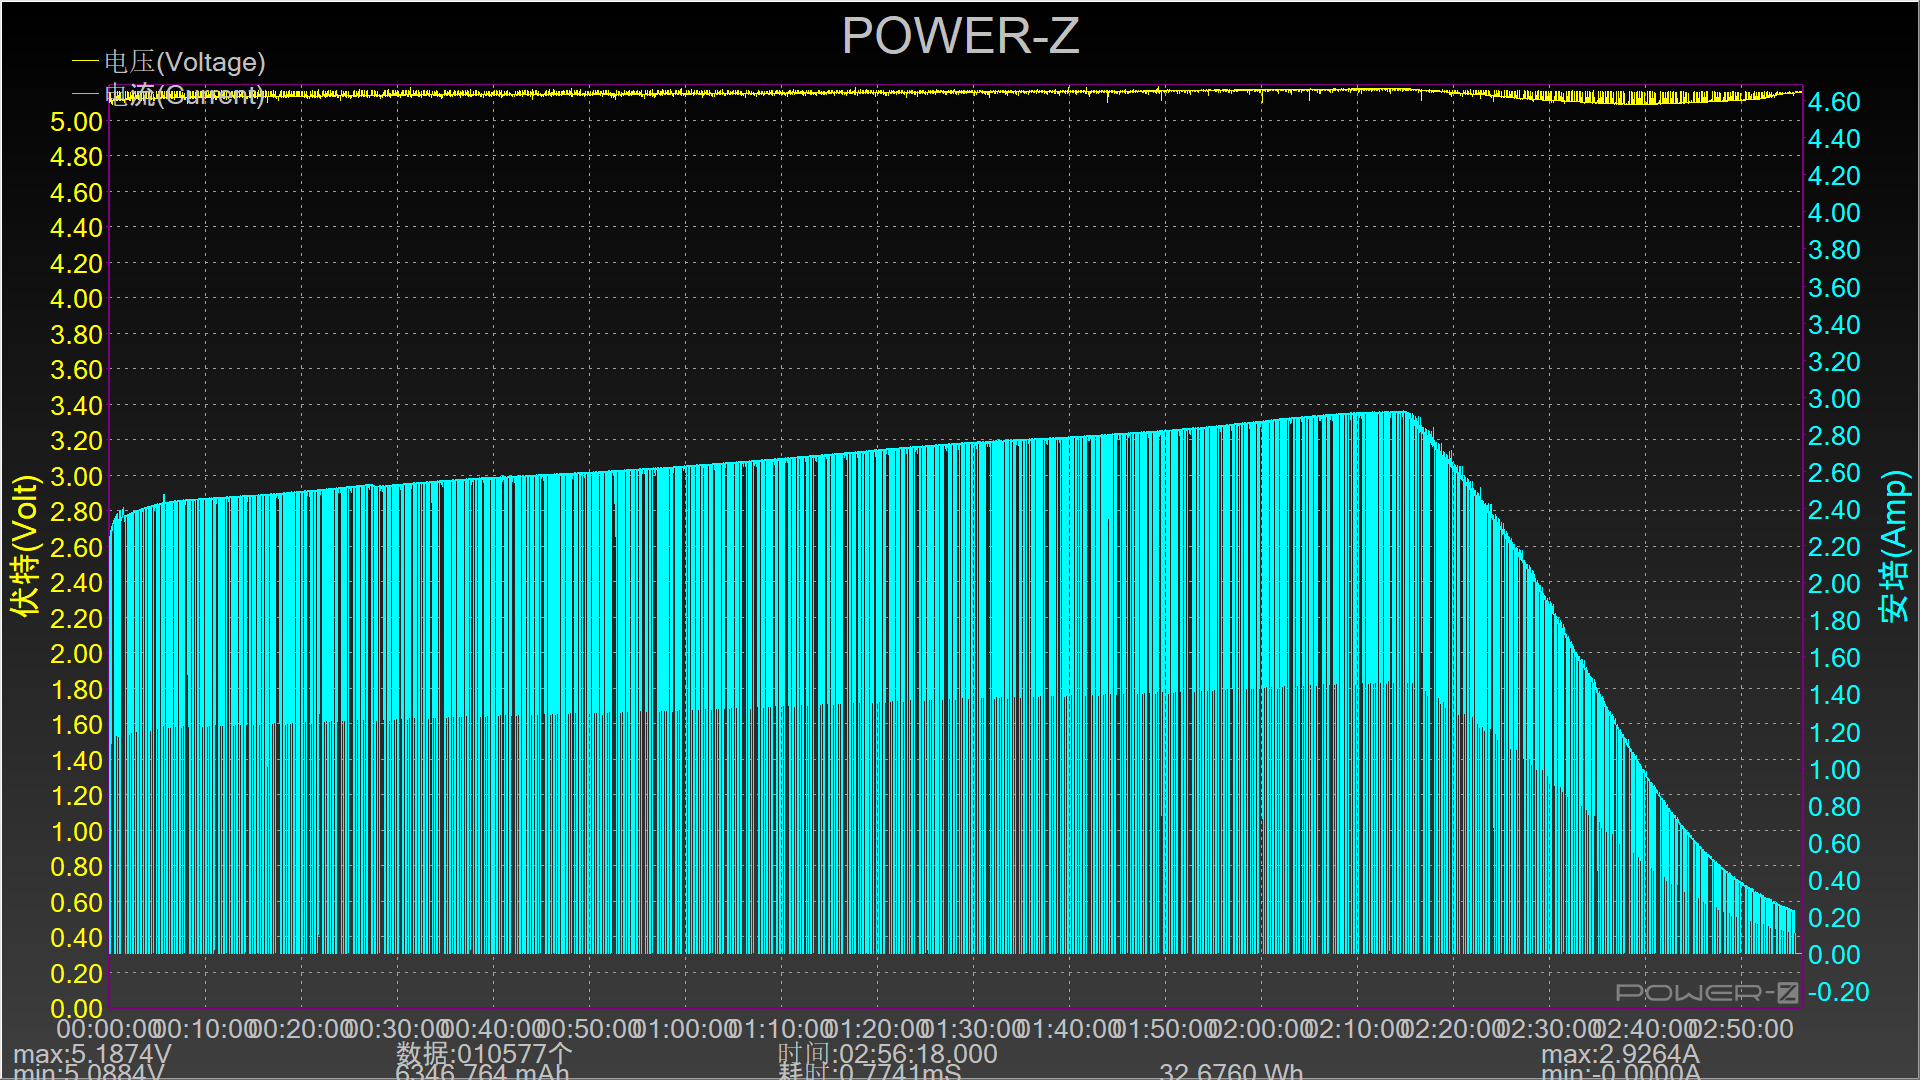Click the POWER-Z chart title
The image size is (1920, 1080).
tap(960, 36)
